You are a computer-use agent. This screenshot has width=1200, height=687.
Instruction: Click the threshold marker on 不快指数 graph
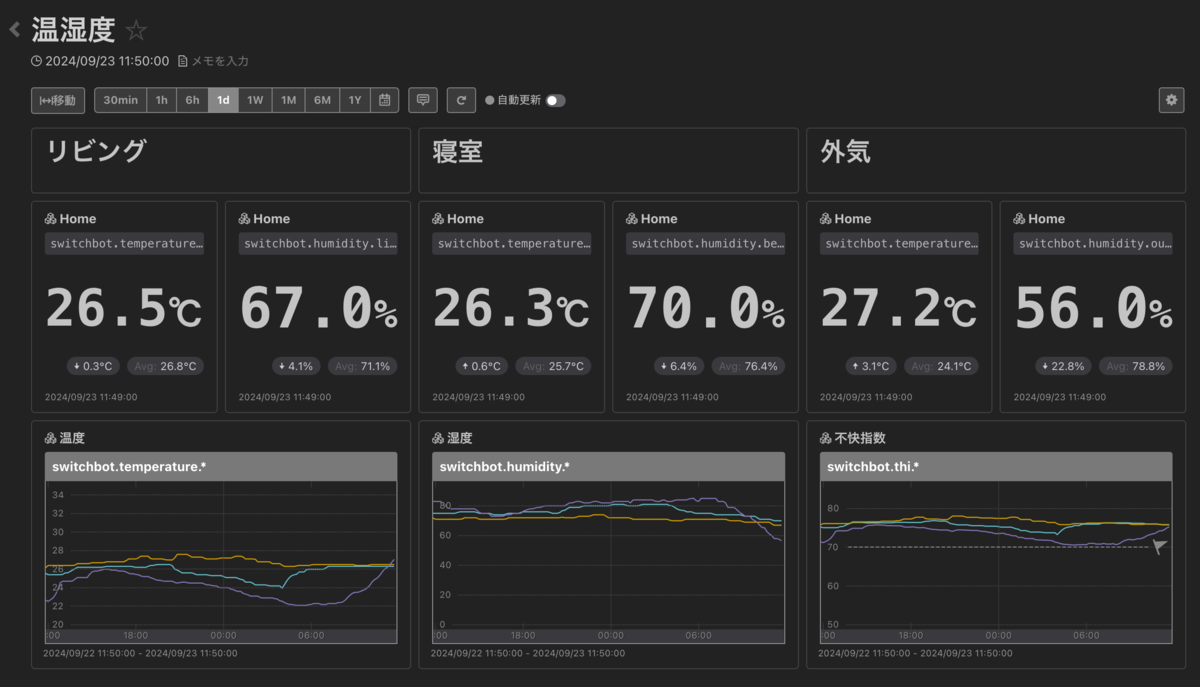coord(1160,547)
